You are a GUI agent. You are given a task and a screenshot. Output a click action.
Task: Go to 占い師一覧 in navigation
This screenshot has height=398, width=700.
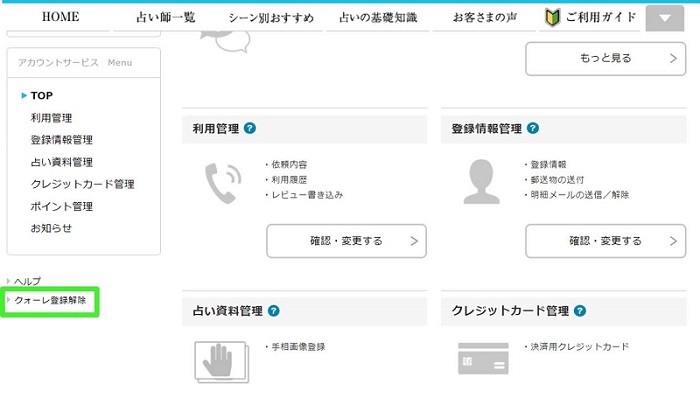tap(166, 17)
